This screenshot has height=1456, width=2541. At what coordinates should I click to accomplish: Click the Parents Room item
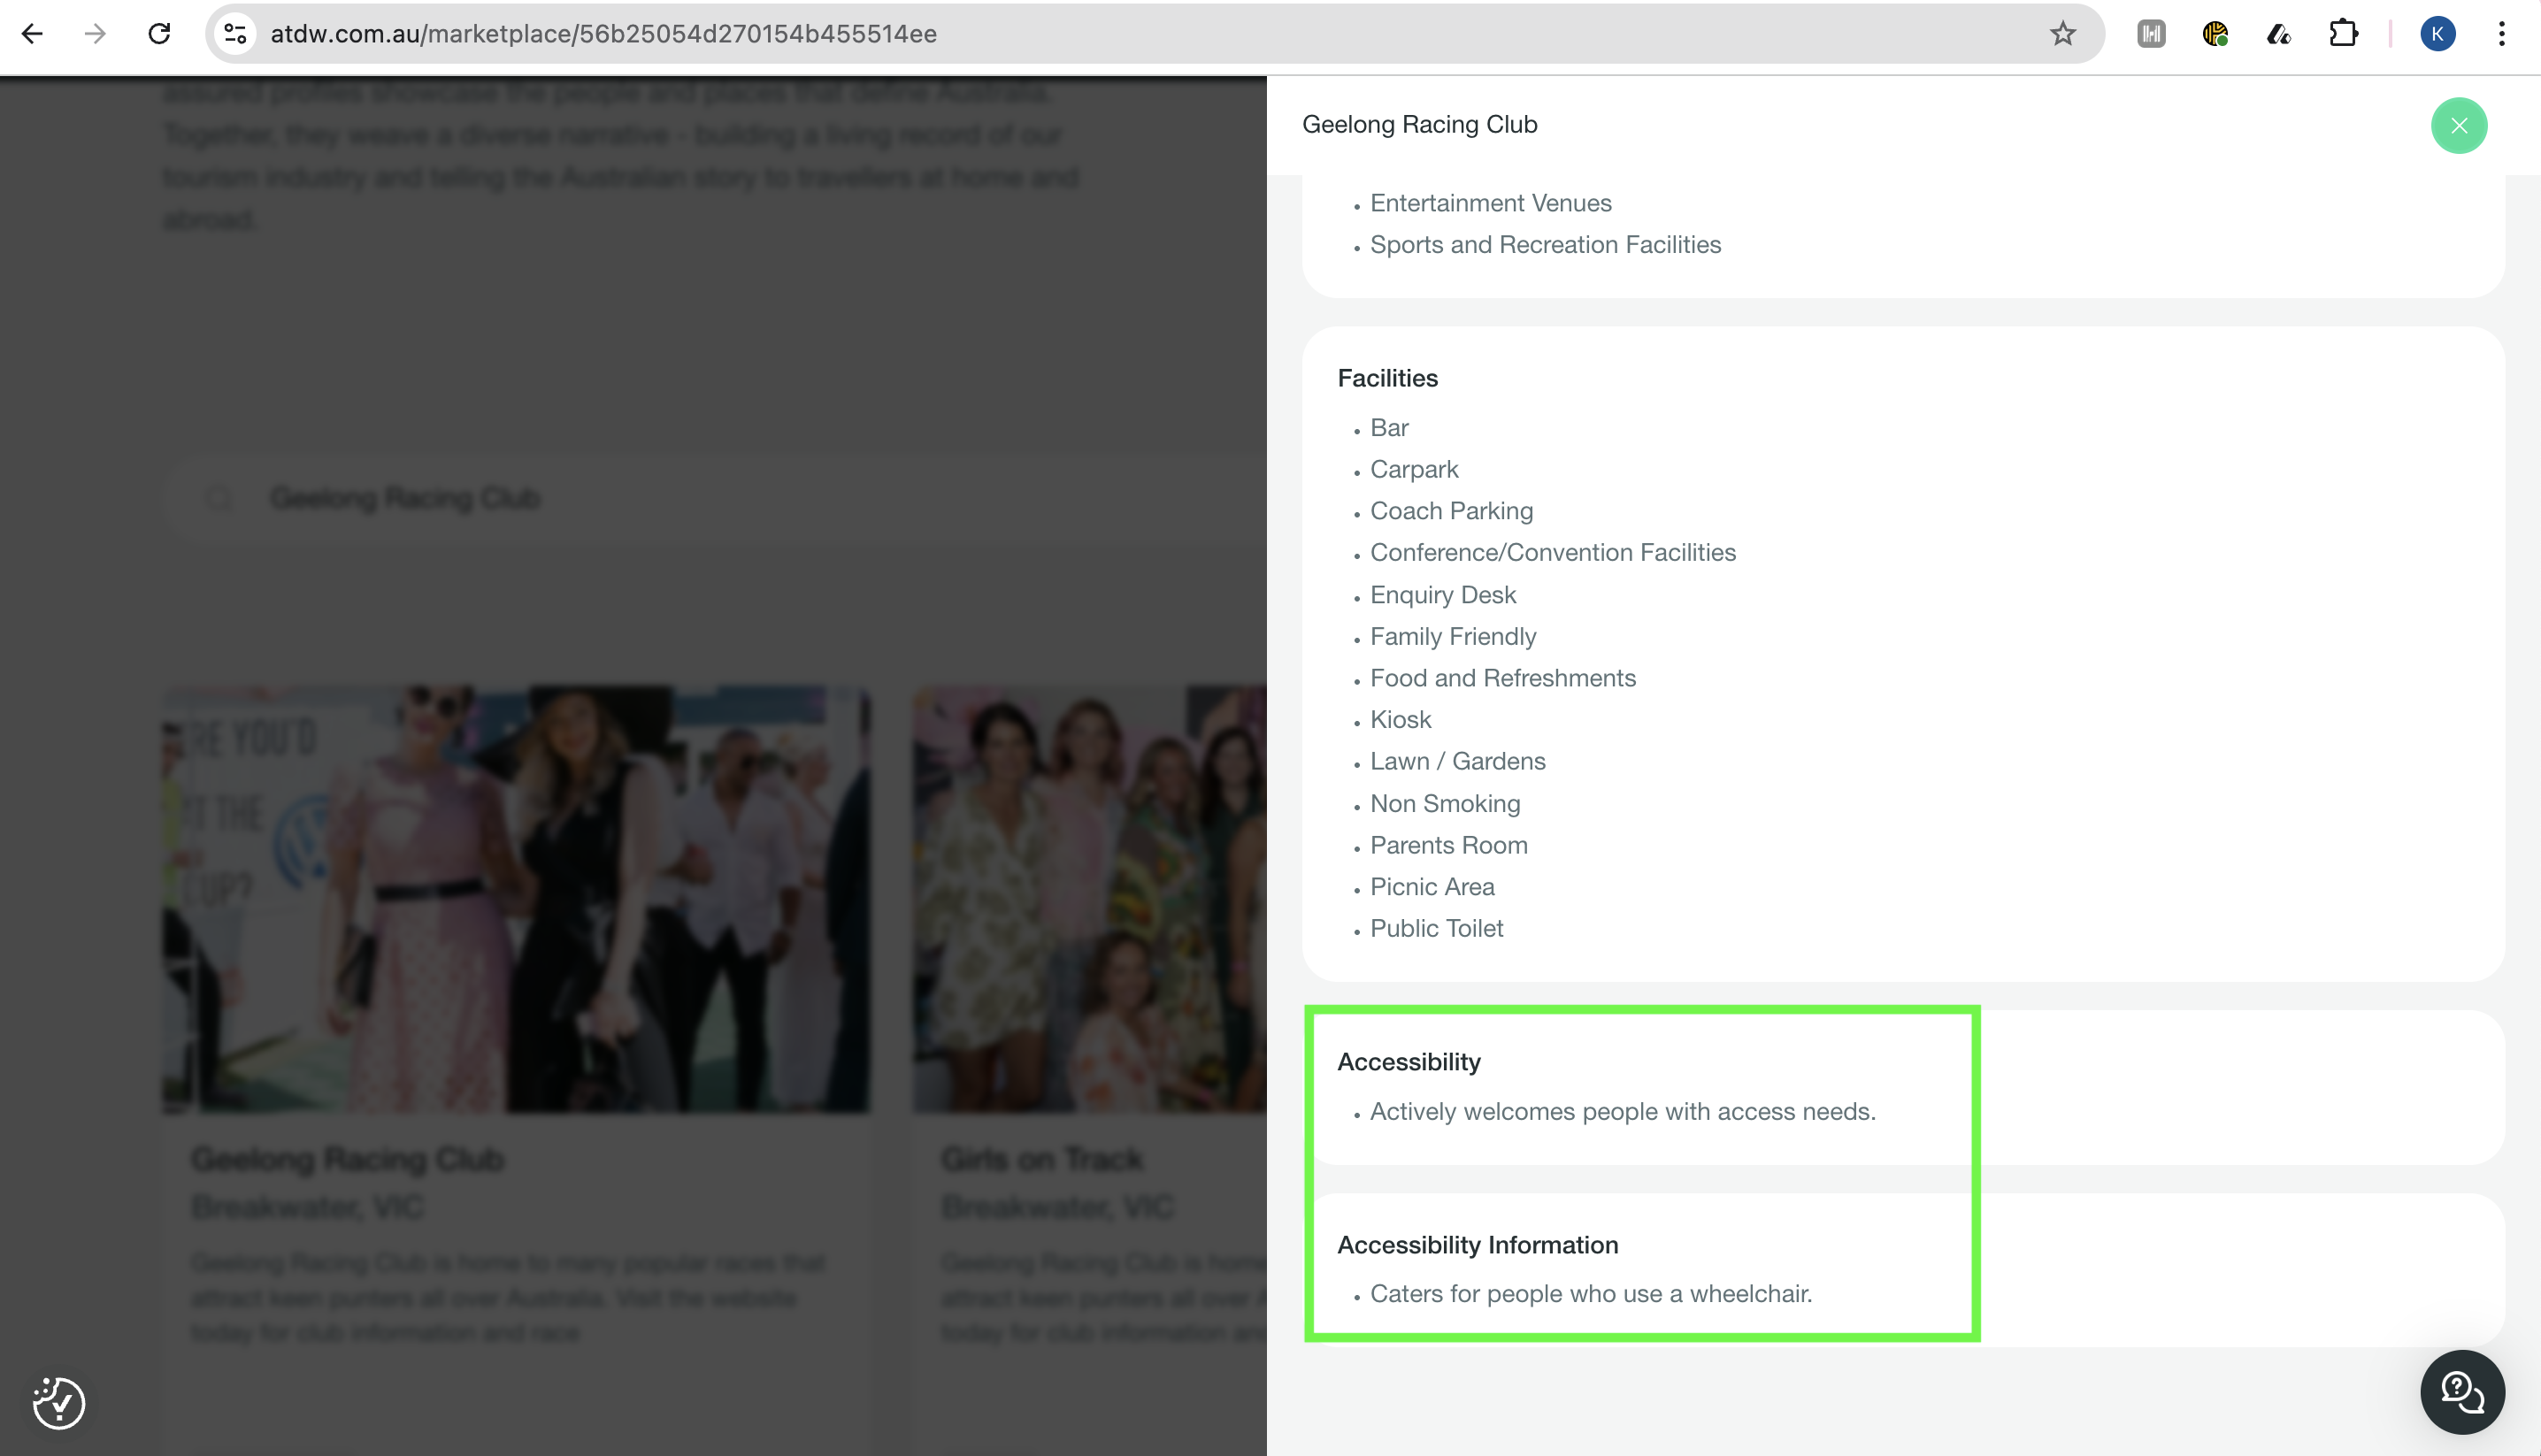1448,845
